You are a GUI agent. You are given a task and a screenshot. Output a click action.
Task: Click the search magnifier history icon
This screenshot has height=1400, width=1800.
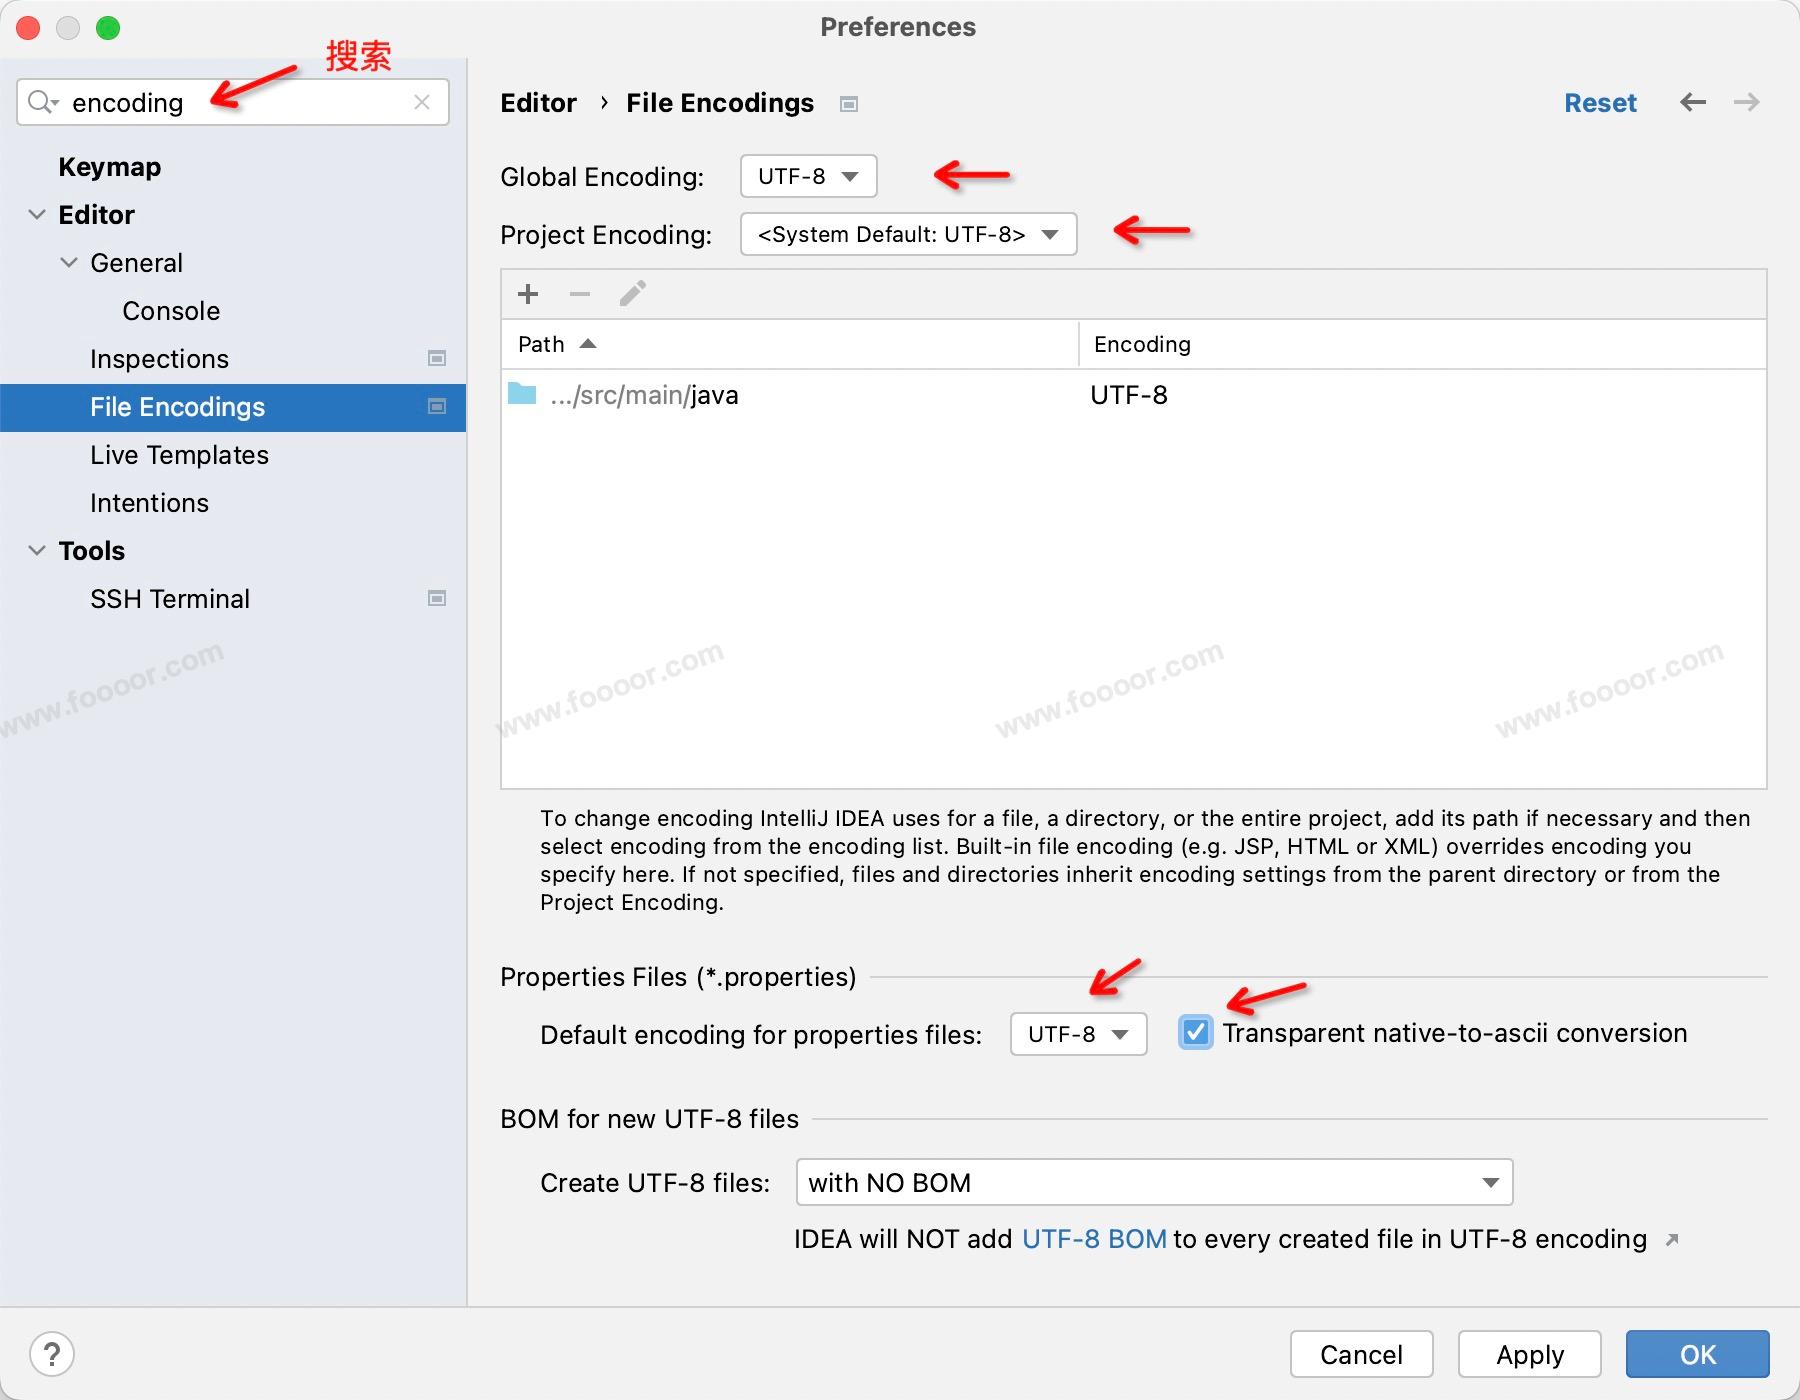pyautogui.click(x=43, y=102)
